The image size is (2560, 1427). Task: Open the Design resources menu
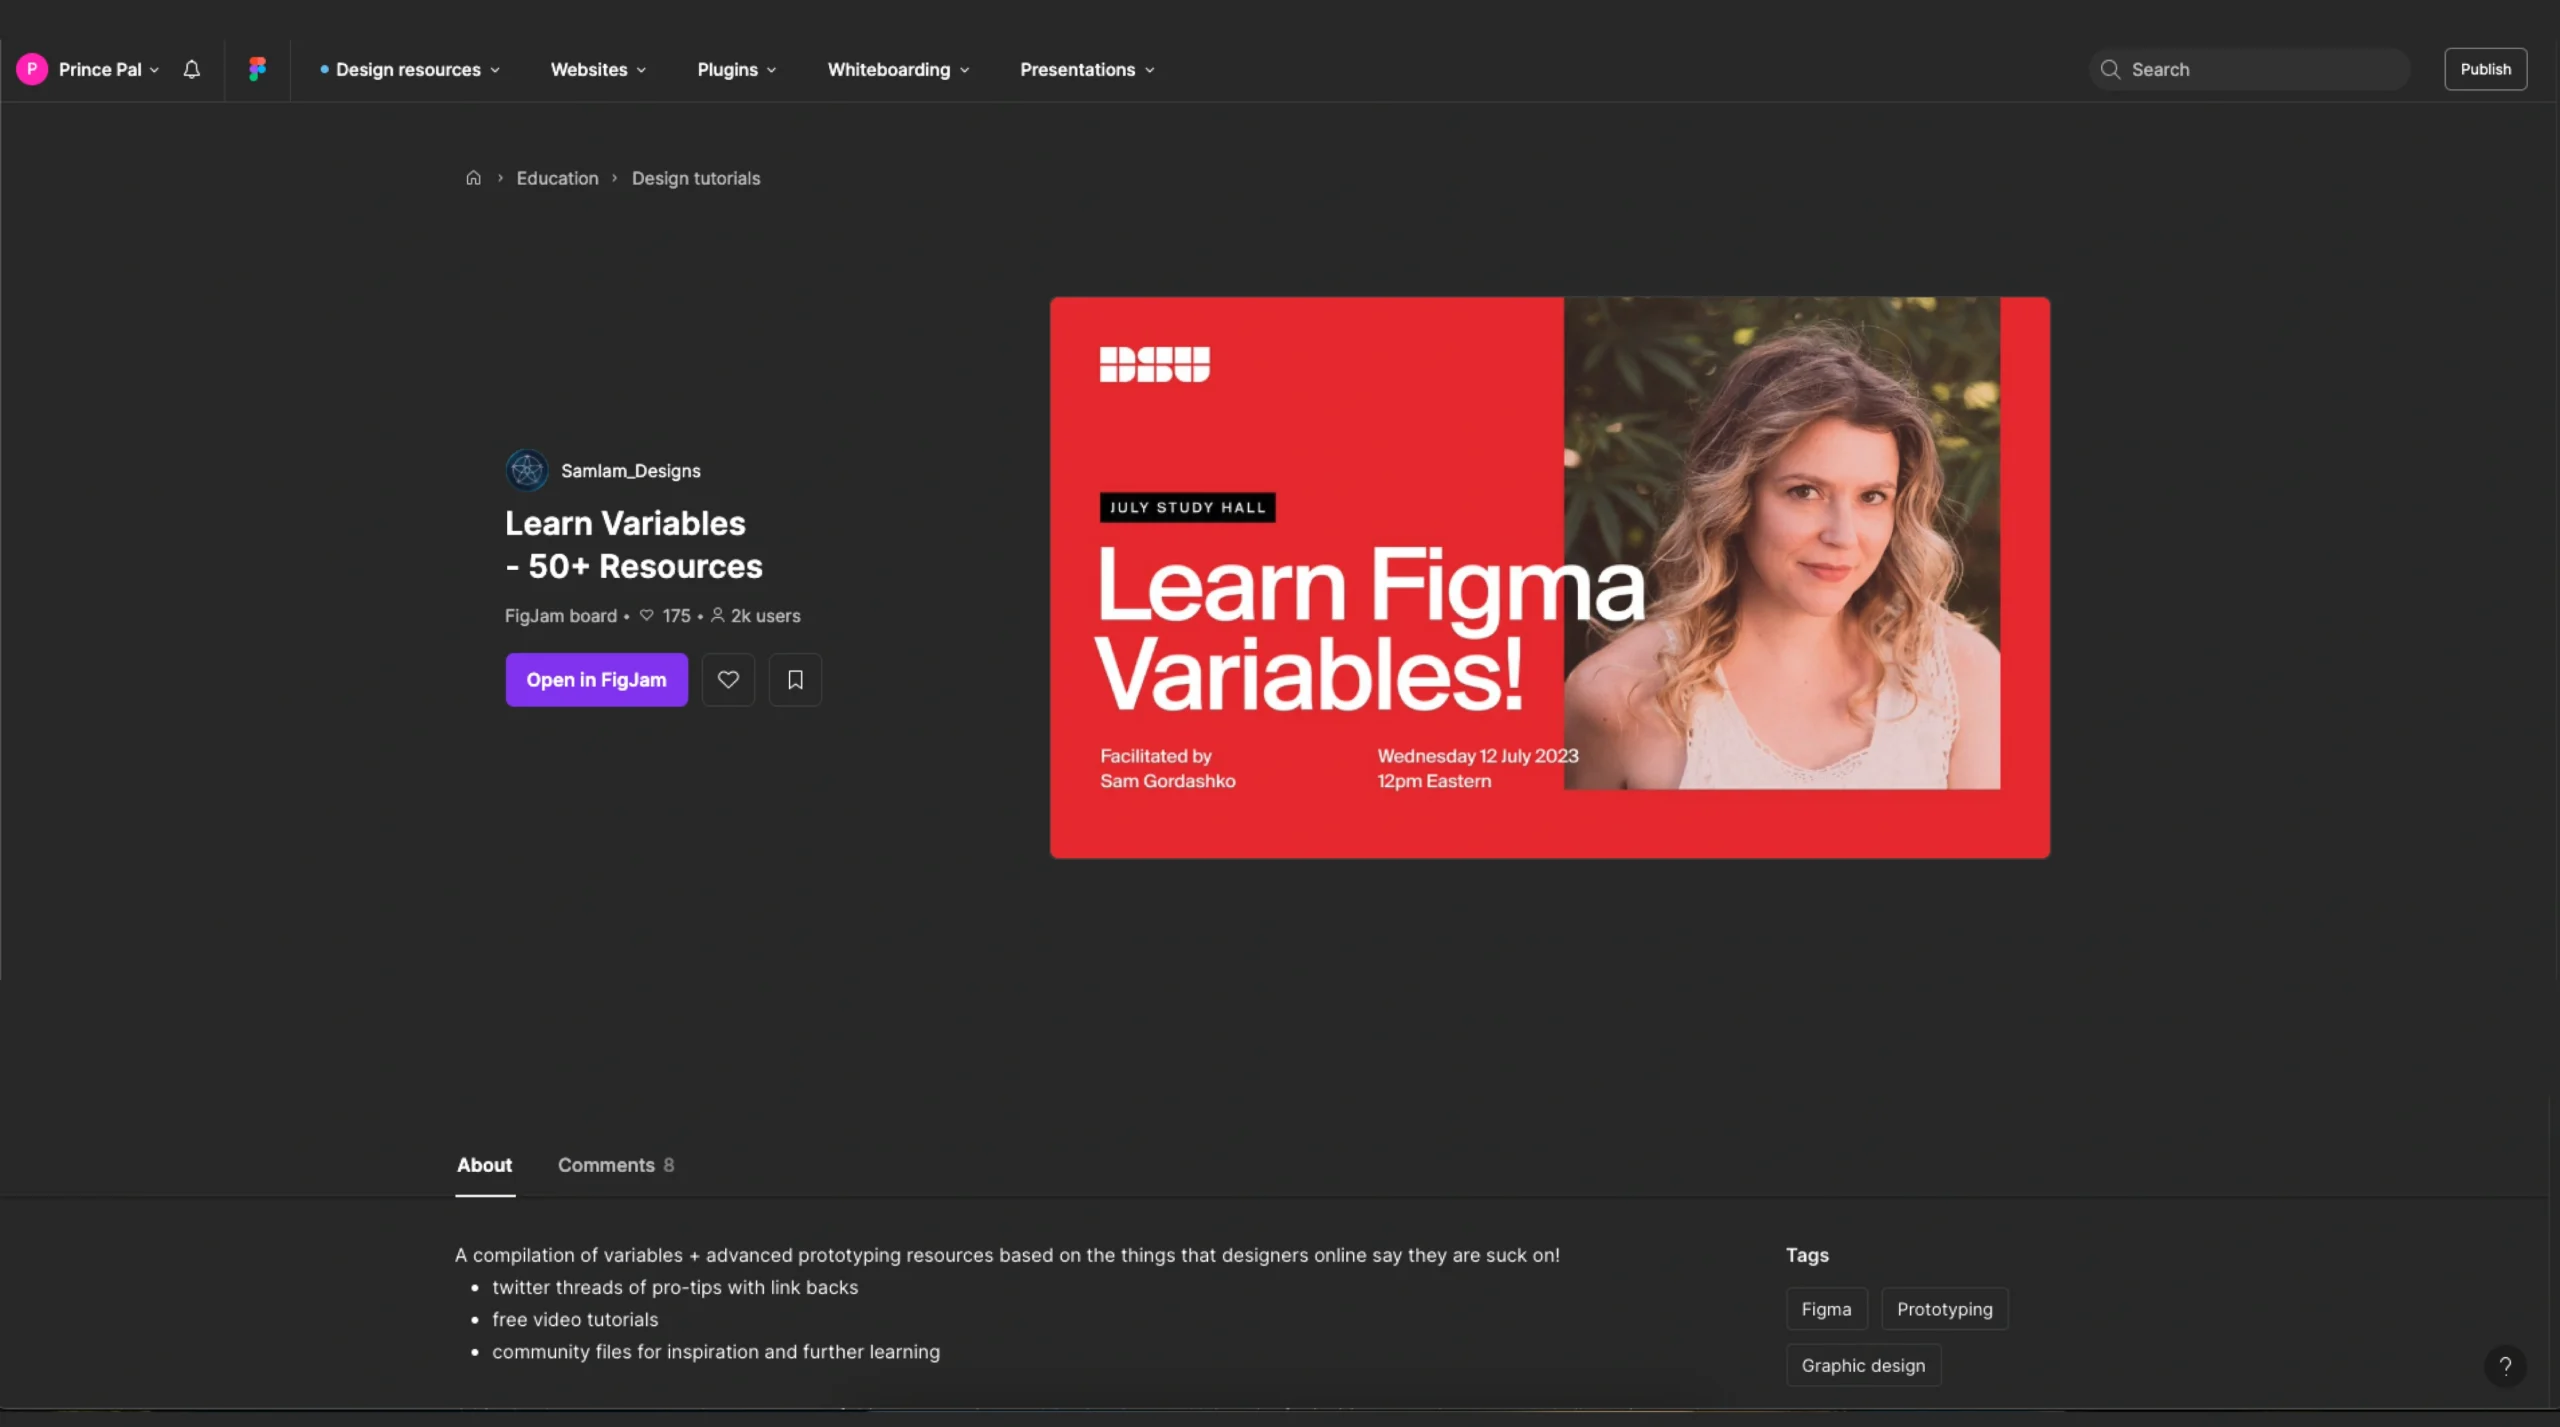(x=410, y=69)
